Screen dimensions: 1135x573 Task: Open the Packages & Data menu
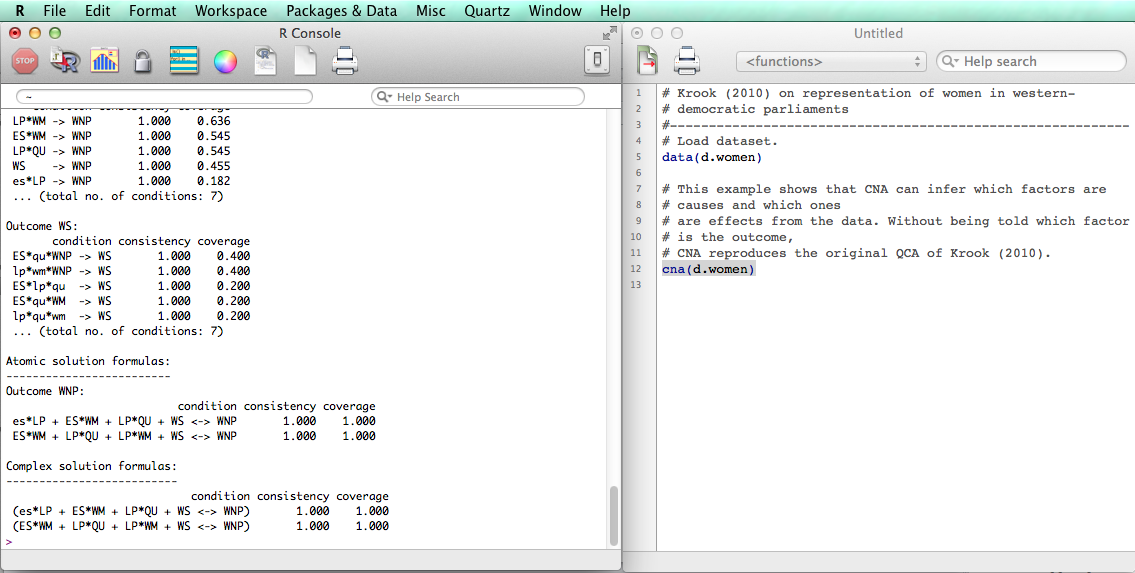[342, 11]
